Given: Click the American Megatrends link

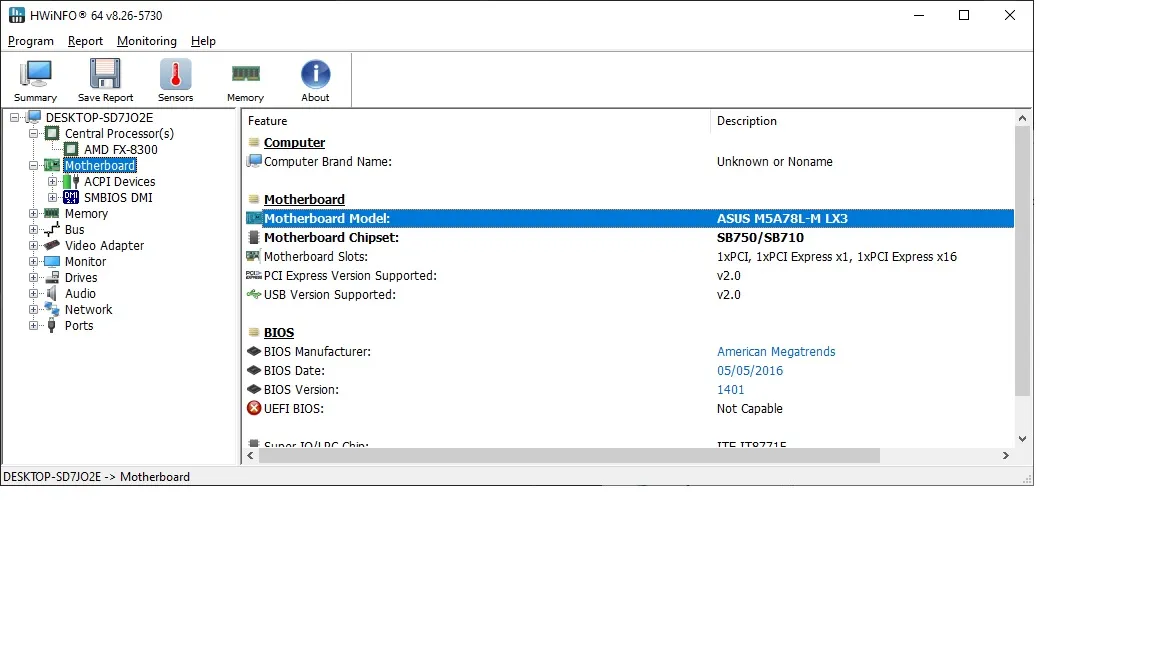Looking at the screenshot, I should (775, 352).
